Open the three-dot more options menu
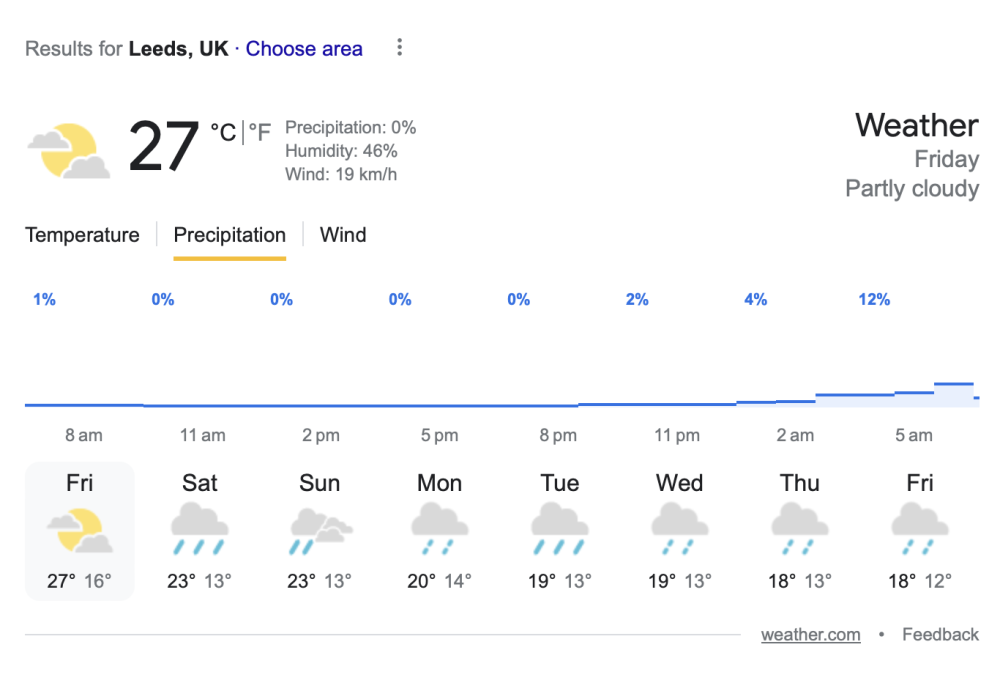The image size is (1000, 683). tap(399, 47)
